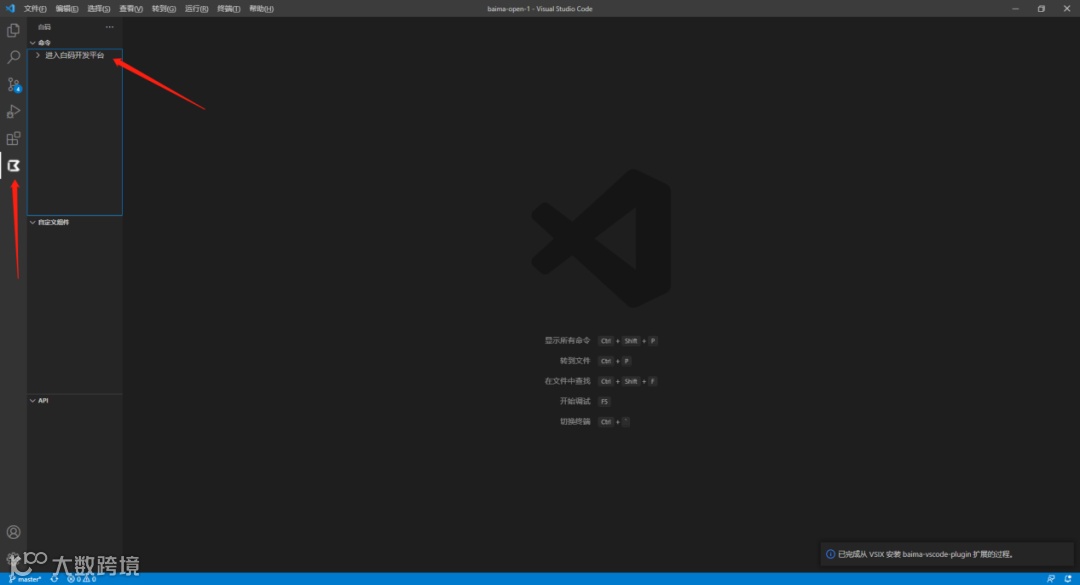Open the Run and Debug view
1080x585 pixels.
pyautogui.click(x=13, y=111)
